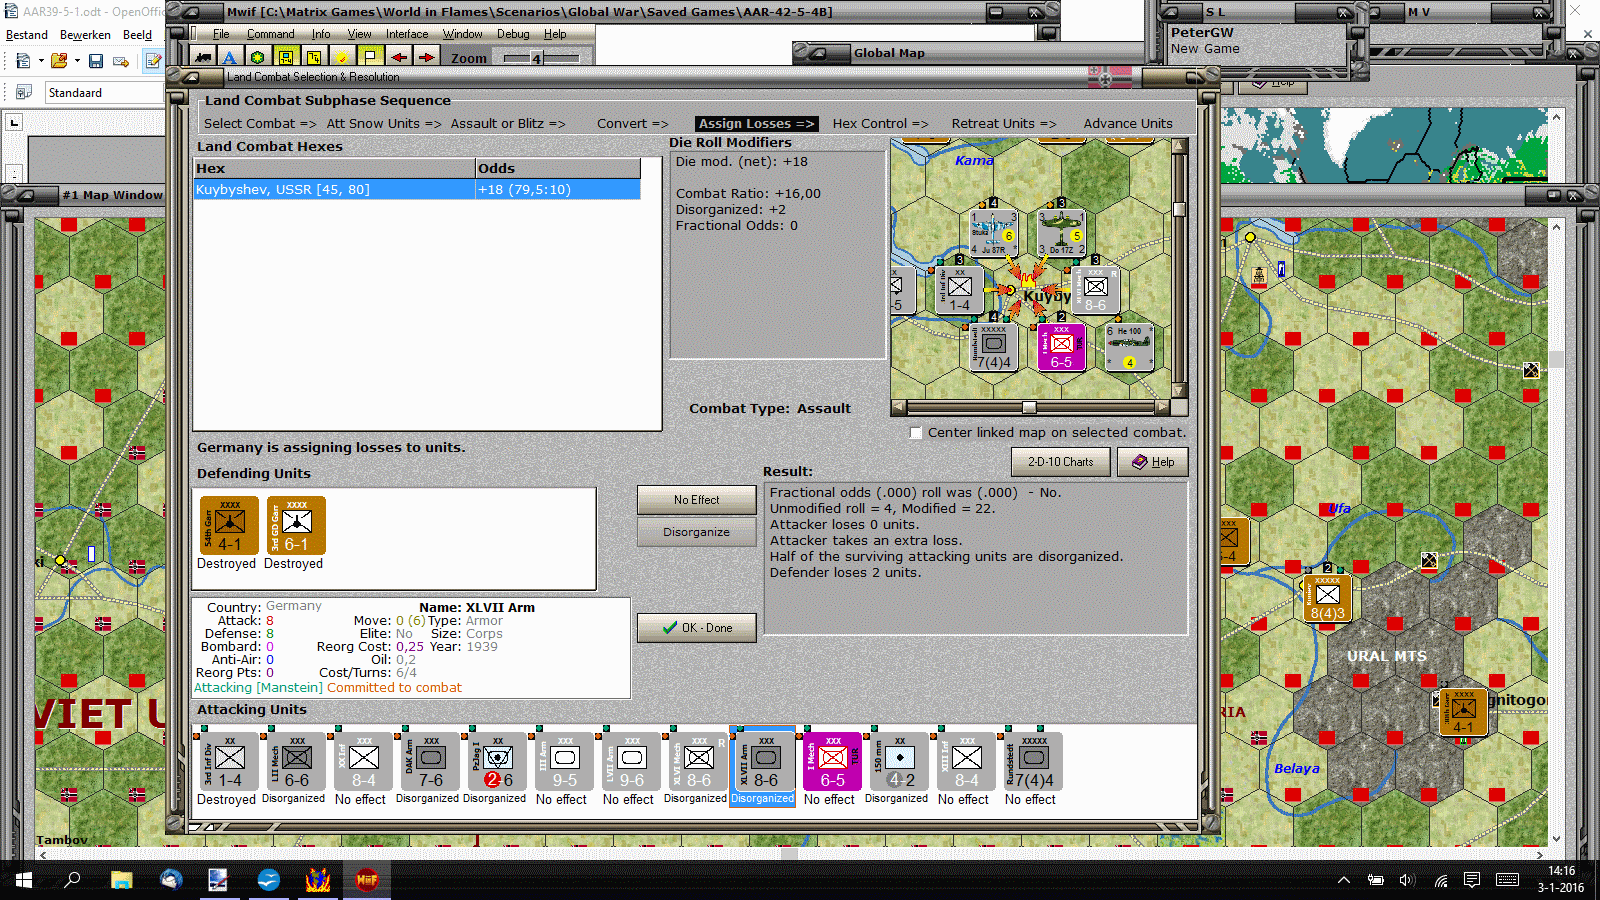This screenshot has height=900, width=1600.
Task: Show hidden system tray icons
Action: point(1344,880)
